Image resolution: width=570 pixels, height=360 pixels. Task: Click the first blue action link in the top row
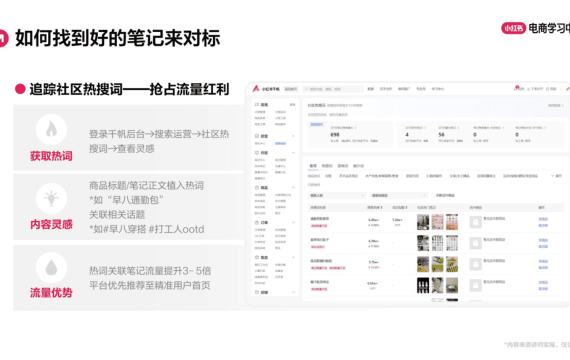click(x=543, y=219)
